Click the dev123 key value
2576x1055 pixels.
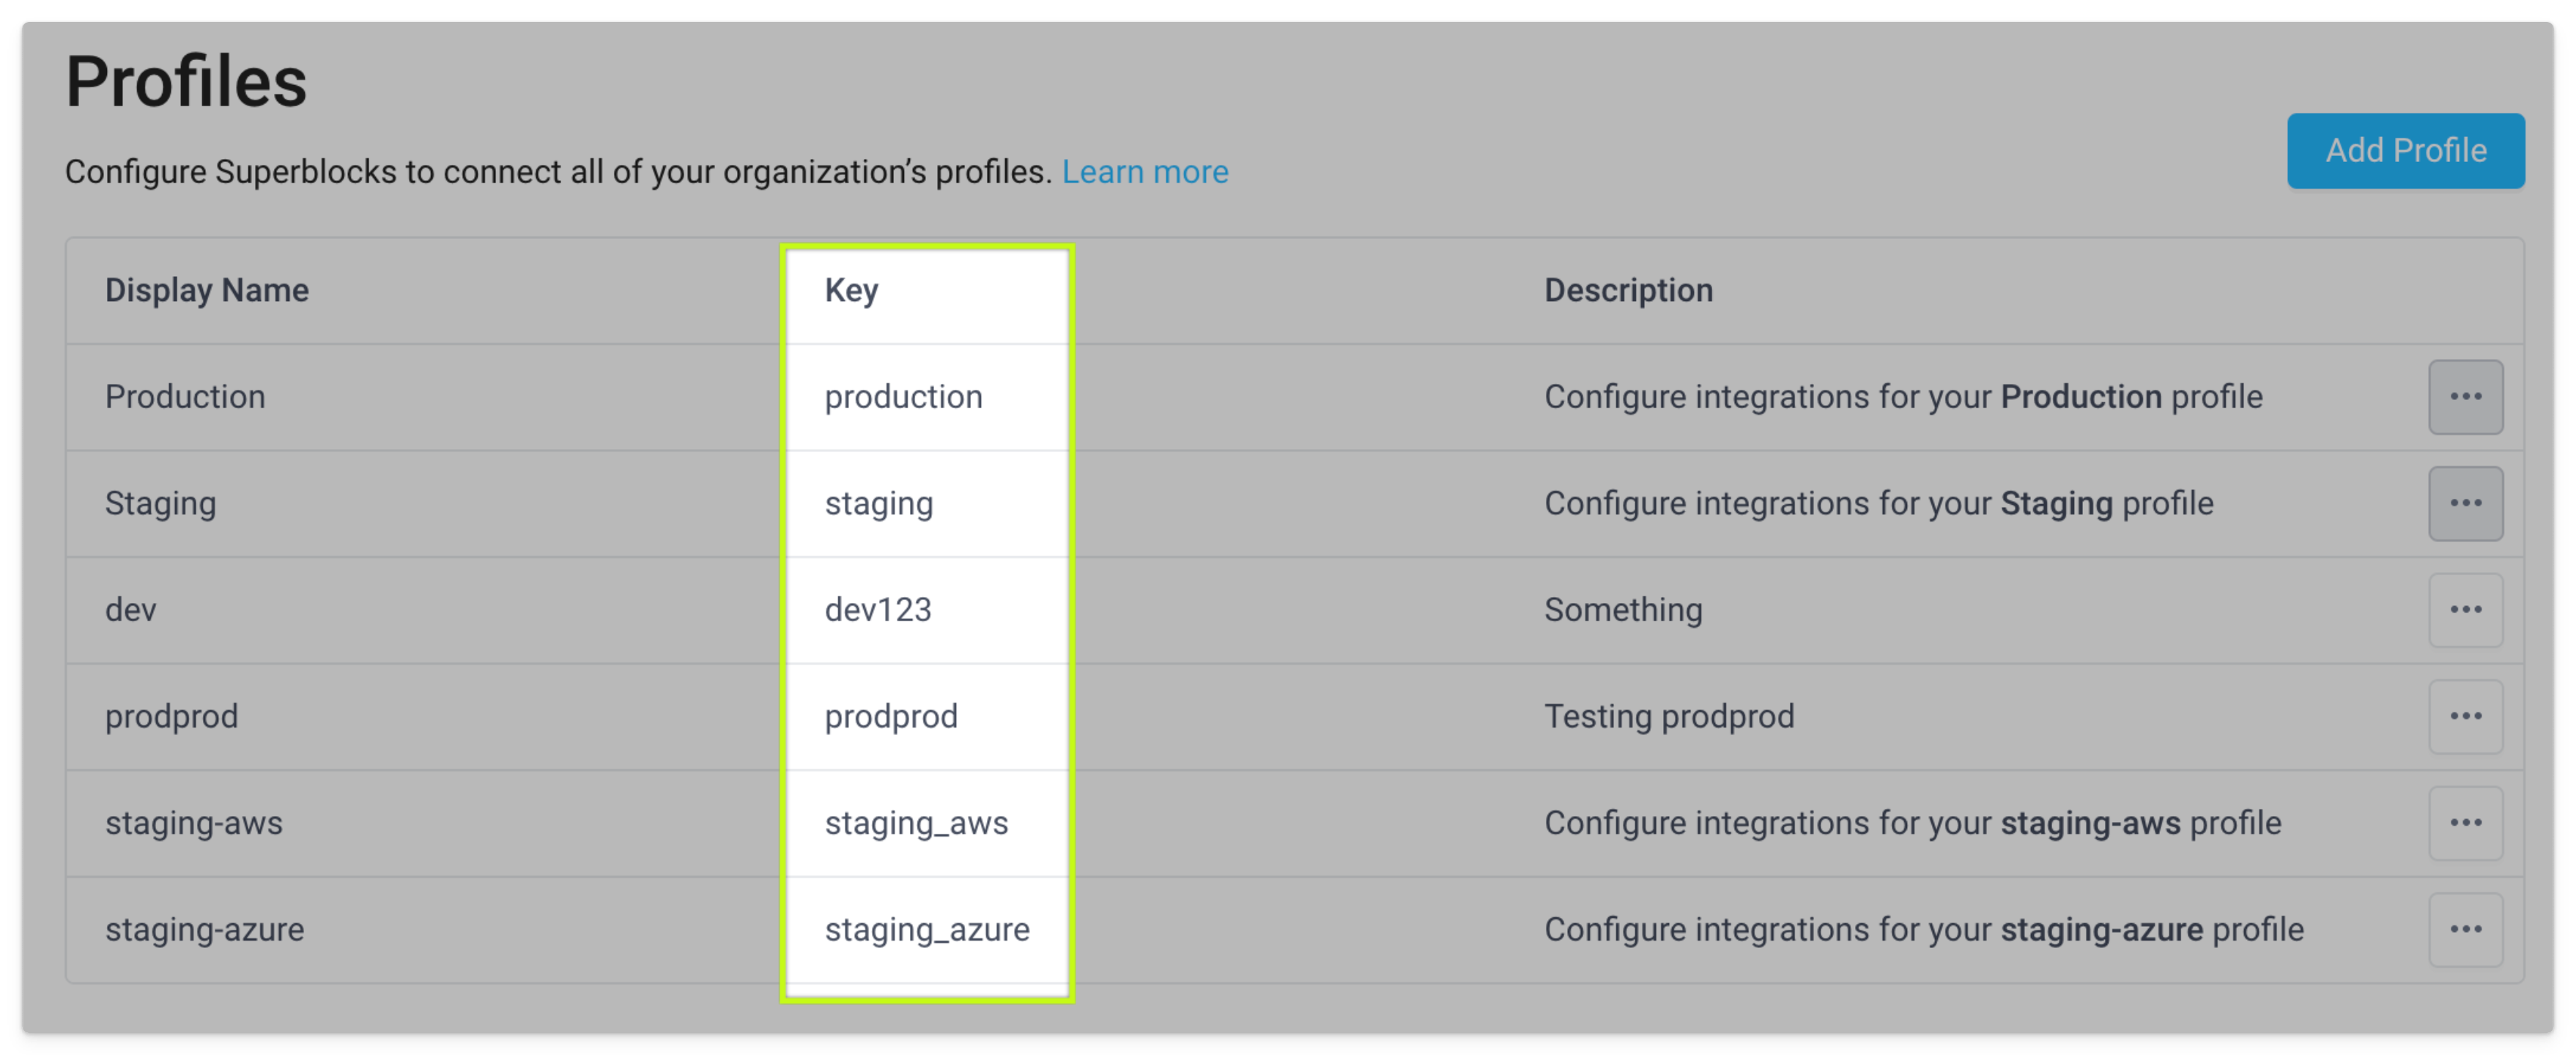[x=877, y=610]
